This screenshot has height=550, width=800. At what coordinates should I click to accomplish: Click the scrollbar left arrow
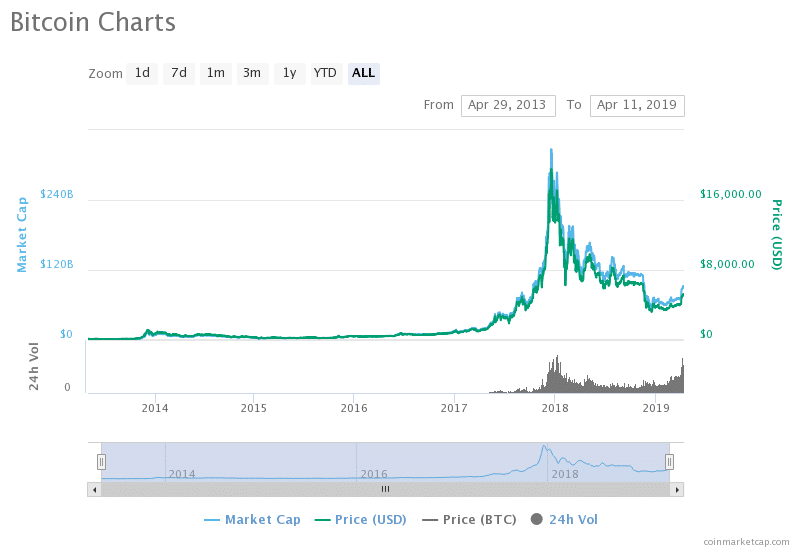coord(94,490)
